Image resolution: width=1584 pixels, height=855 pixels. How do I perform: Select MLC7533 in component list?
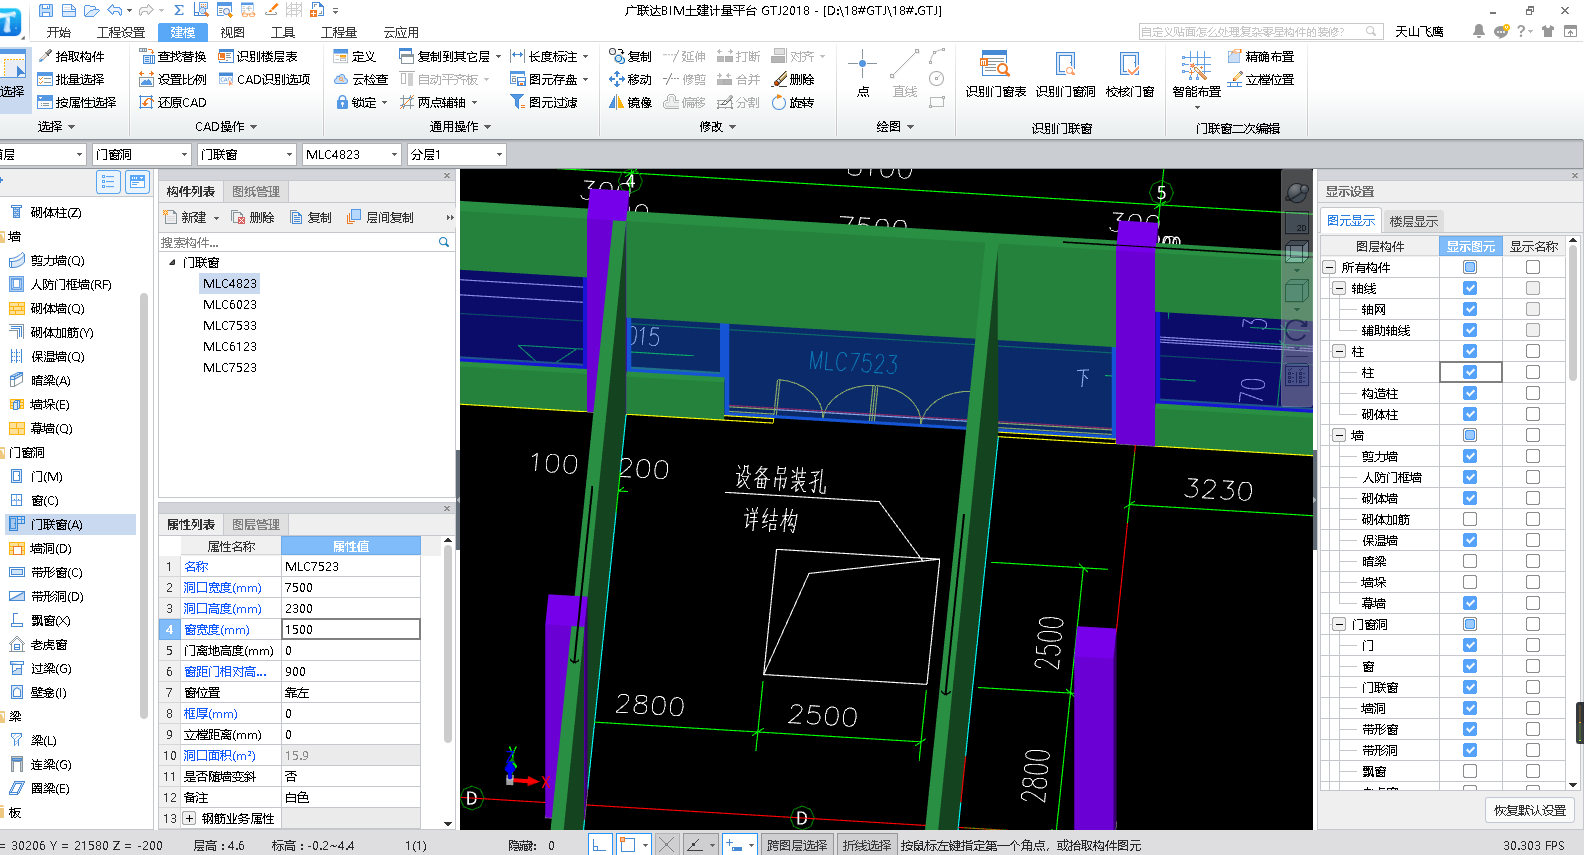230,325
